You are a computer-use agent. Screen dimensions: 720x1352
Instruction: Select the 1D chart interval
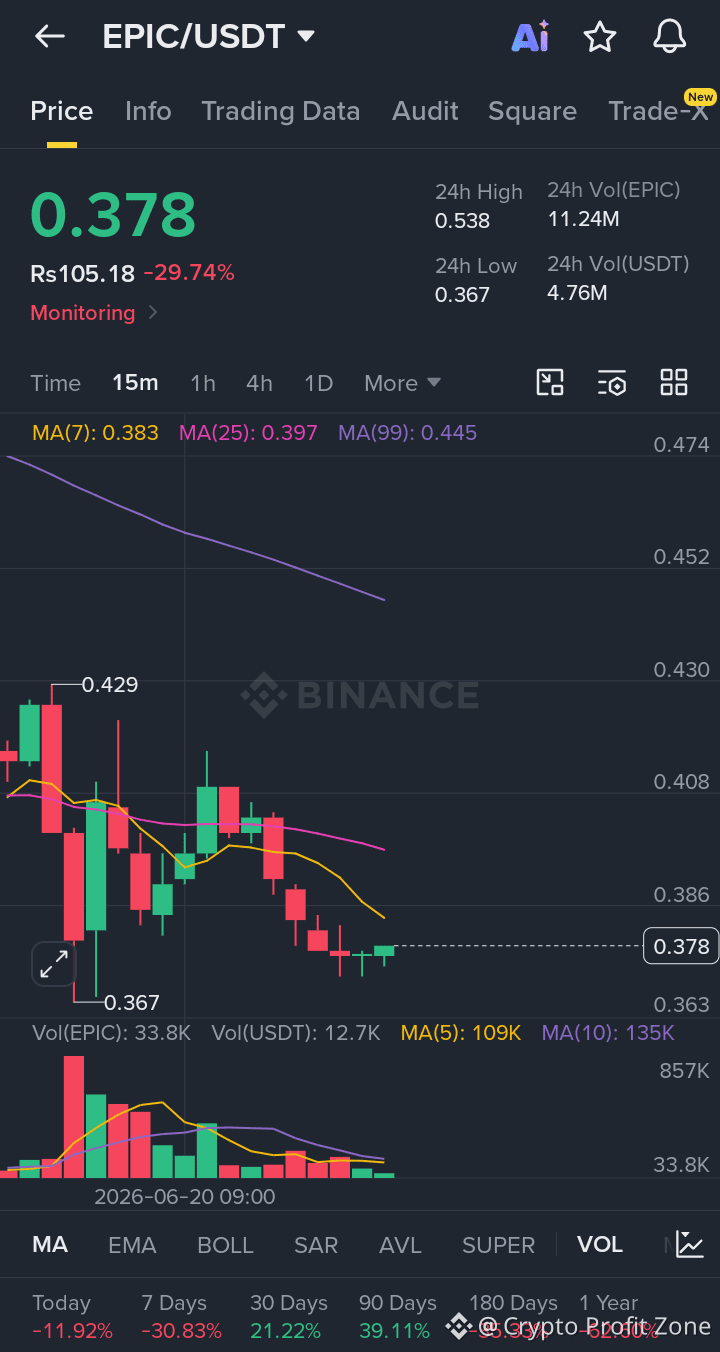[318, 383]
